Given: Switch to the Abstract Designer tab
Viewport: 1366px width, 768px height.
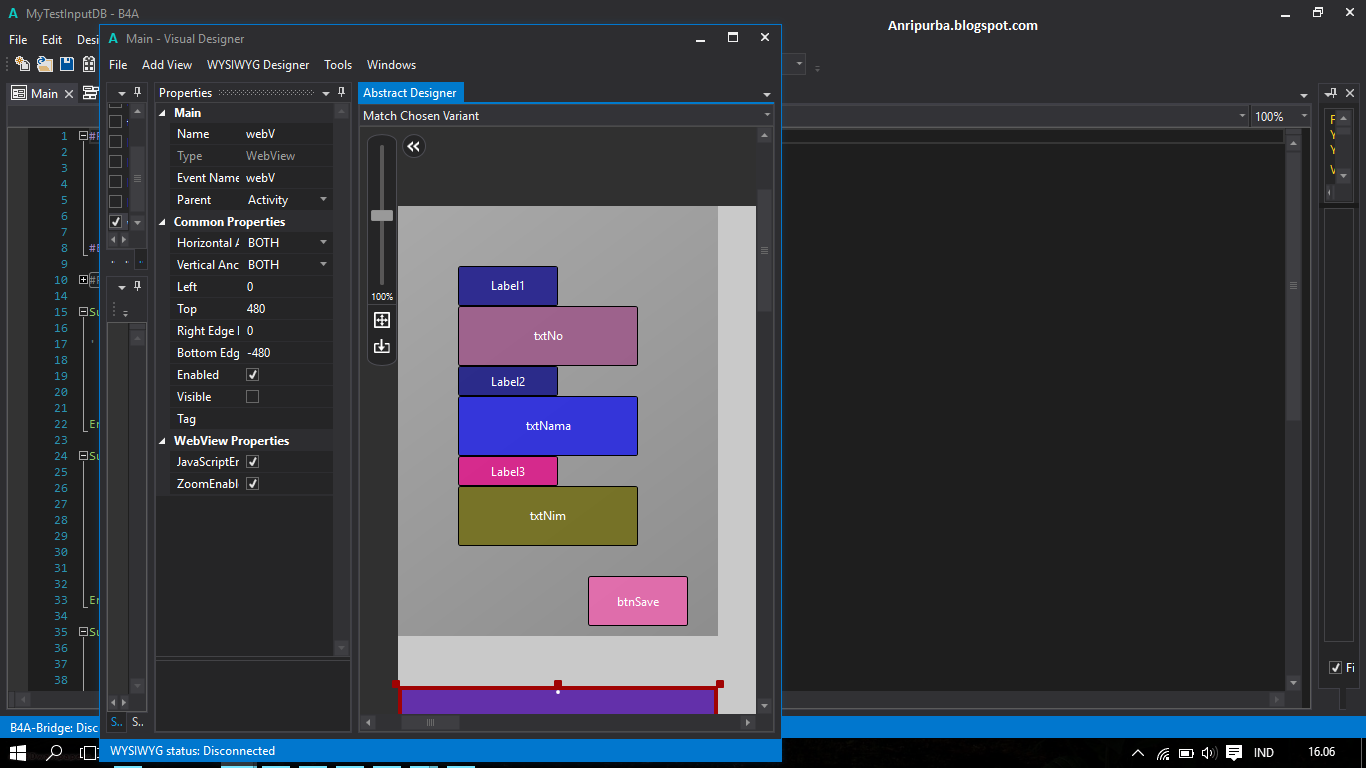Looking at the screenshot, I should coord(409,93).
